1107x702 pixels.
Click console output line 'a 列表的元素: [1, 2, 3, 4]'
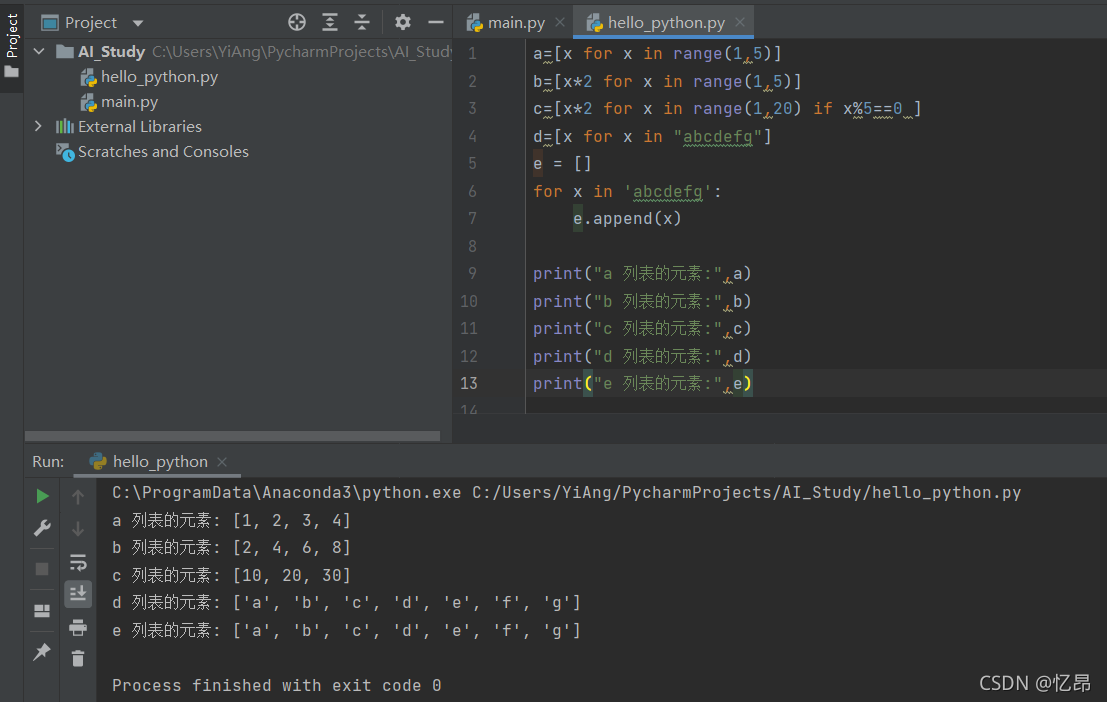pyautogui.click(x=232, y=520)
